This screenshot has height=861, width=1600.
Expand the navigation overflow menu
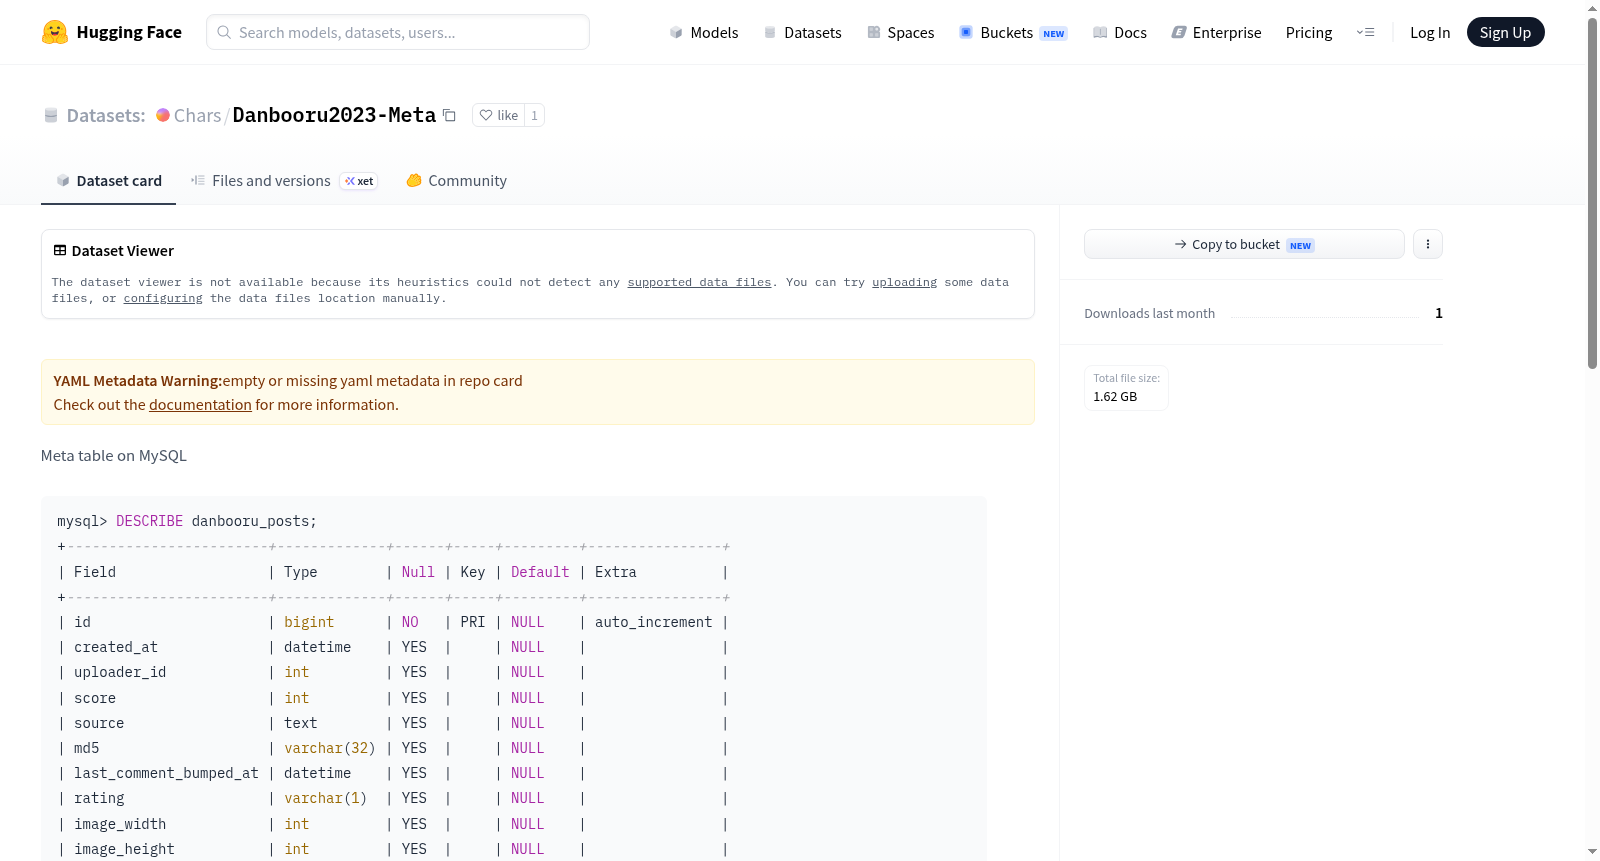click(1365, 32)
